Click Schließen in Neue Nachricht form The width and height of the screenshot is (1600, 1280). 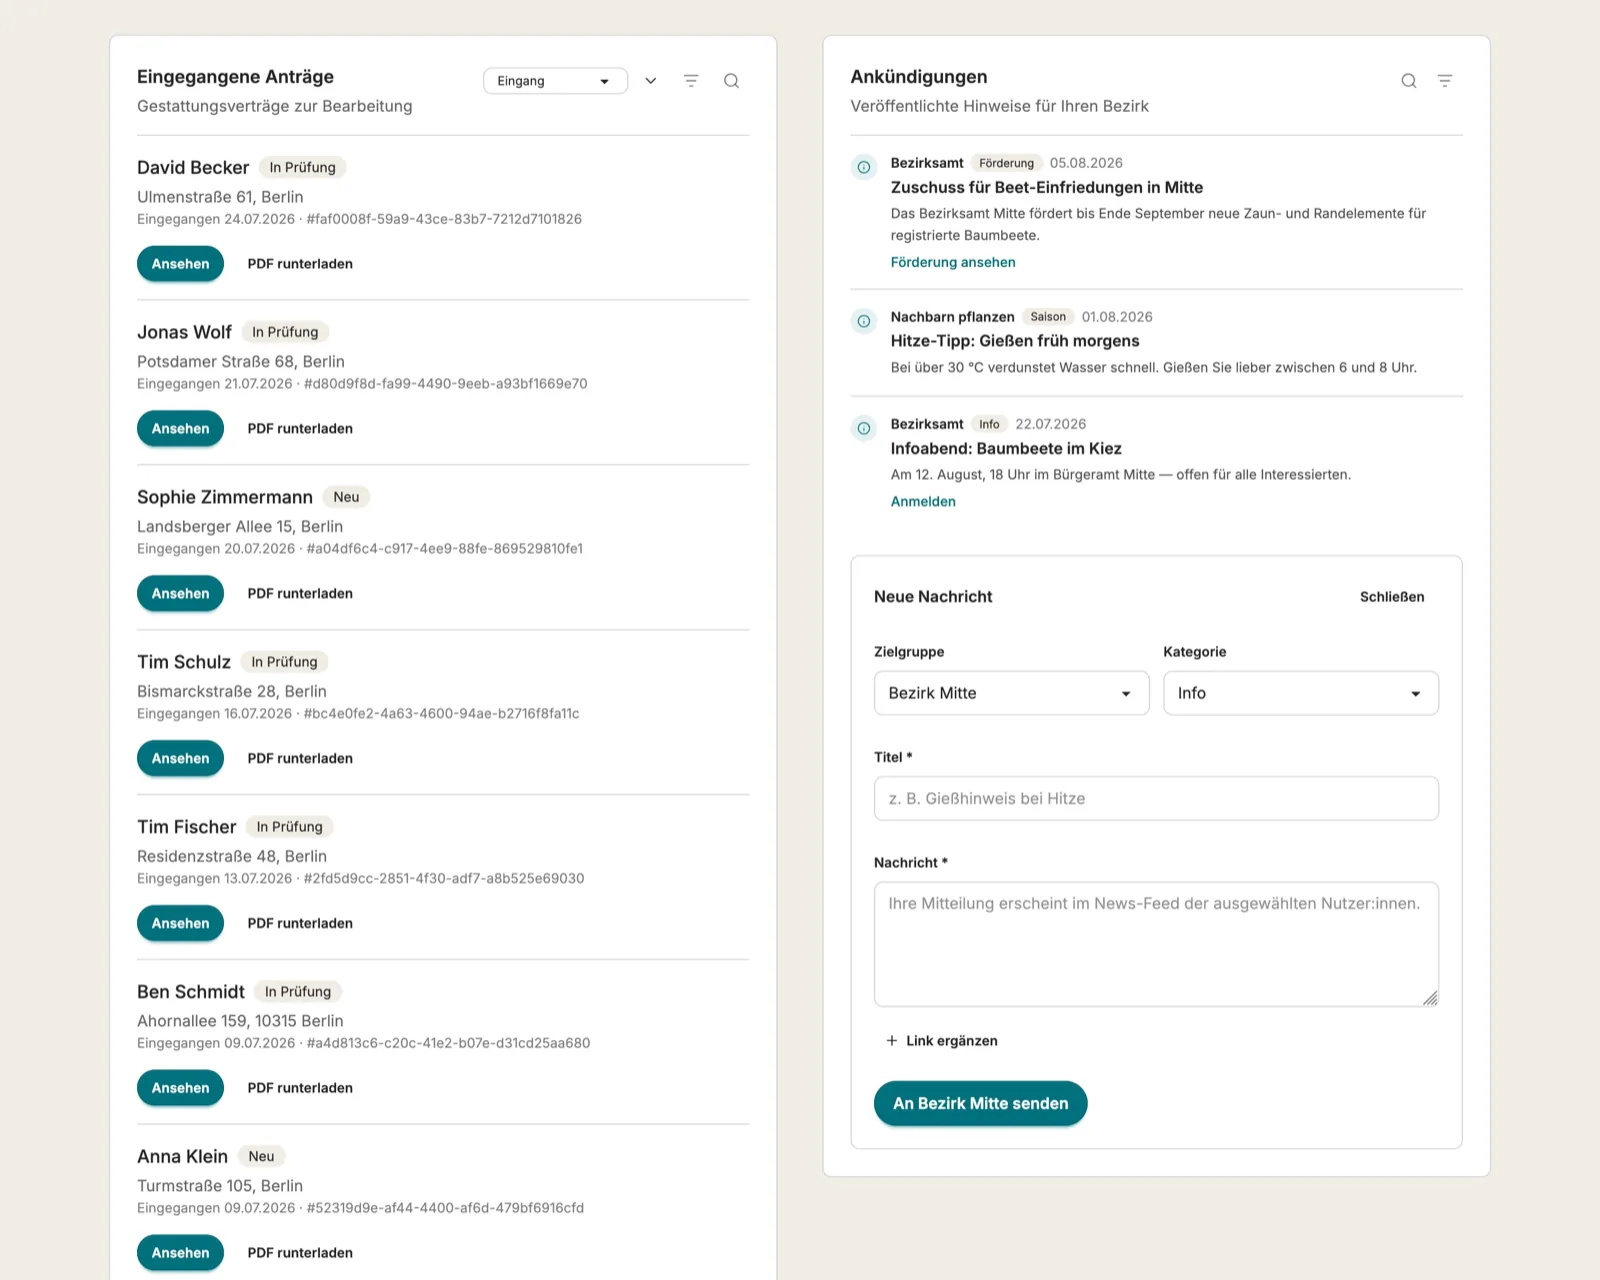tap(1392, 597)
